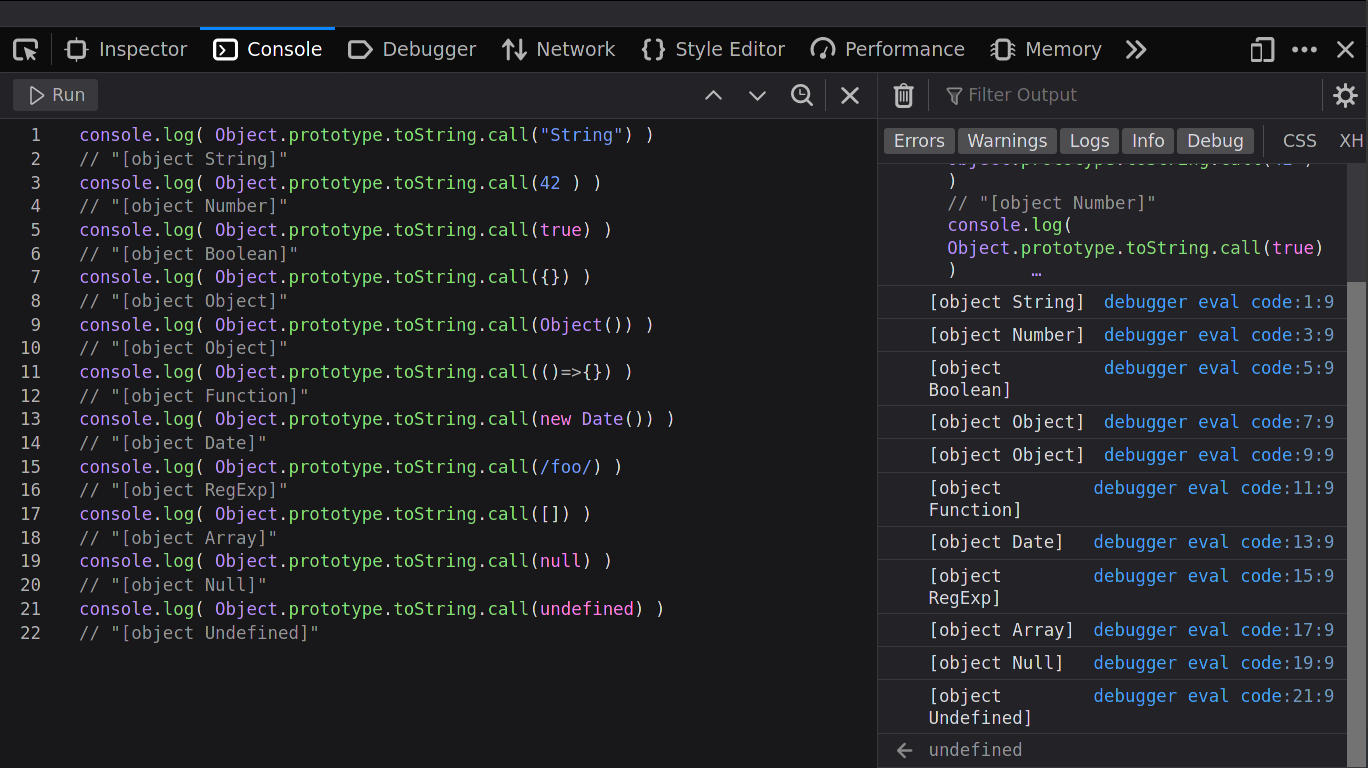The height and width of the screenshot is (768, 1368).
Task: Toggle the XHR filter
Action: click(1352, 141)
